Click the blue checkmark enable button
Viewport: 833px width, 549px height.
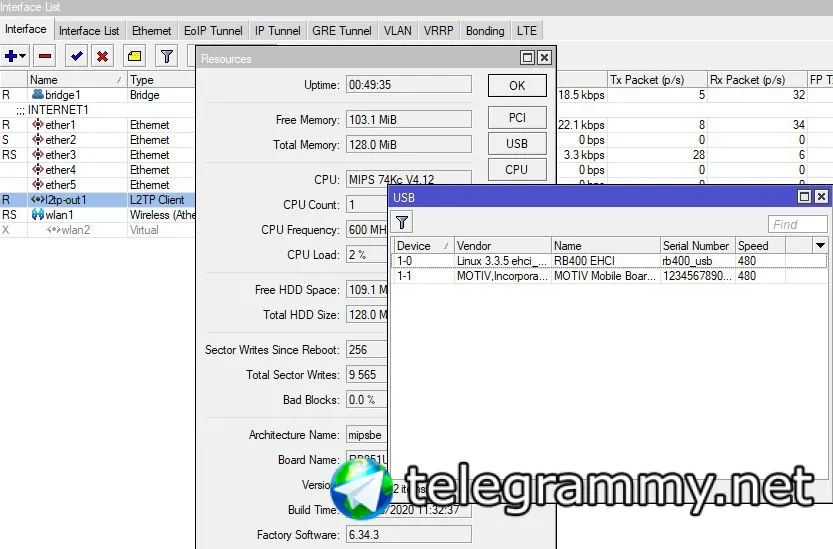(76, 56)
